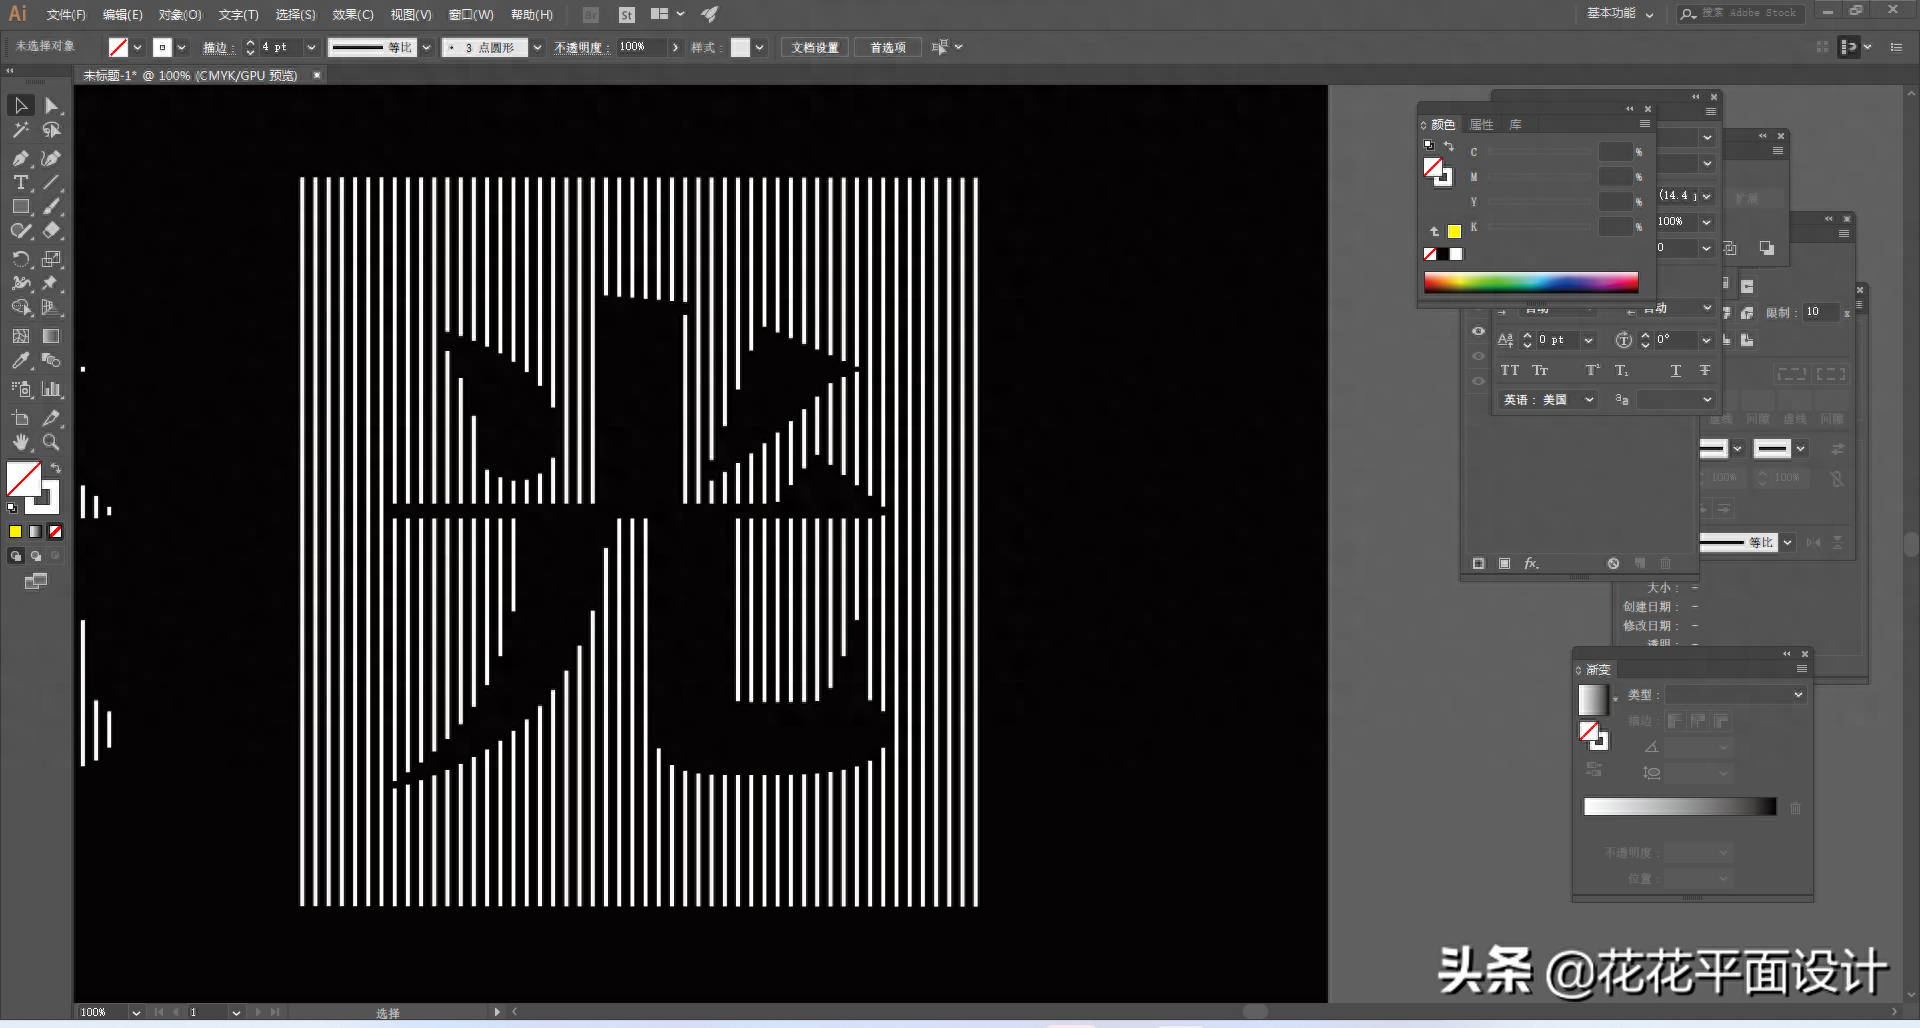1920x1028 pixels.
Task: Choose the Magic Wand tool
Action: click(20, 130)
